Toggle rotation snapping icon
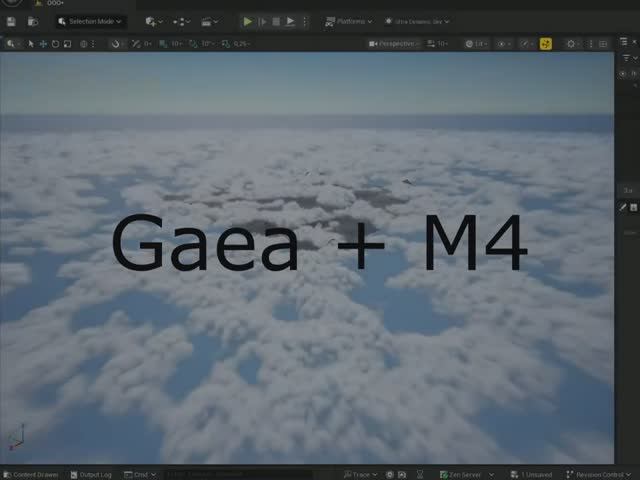Screen dimensions: 640x480 click(x=193, y=44)
